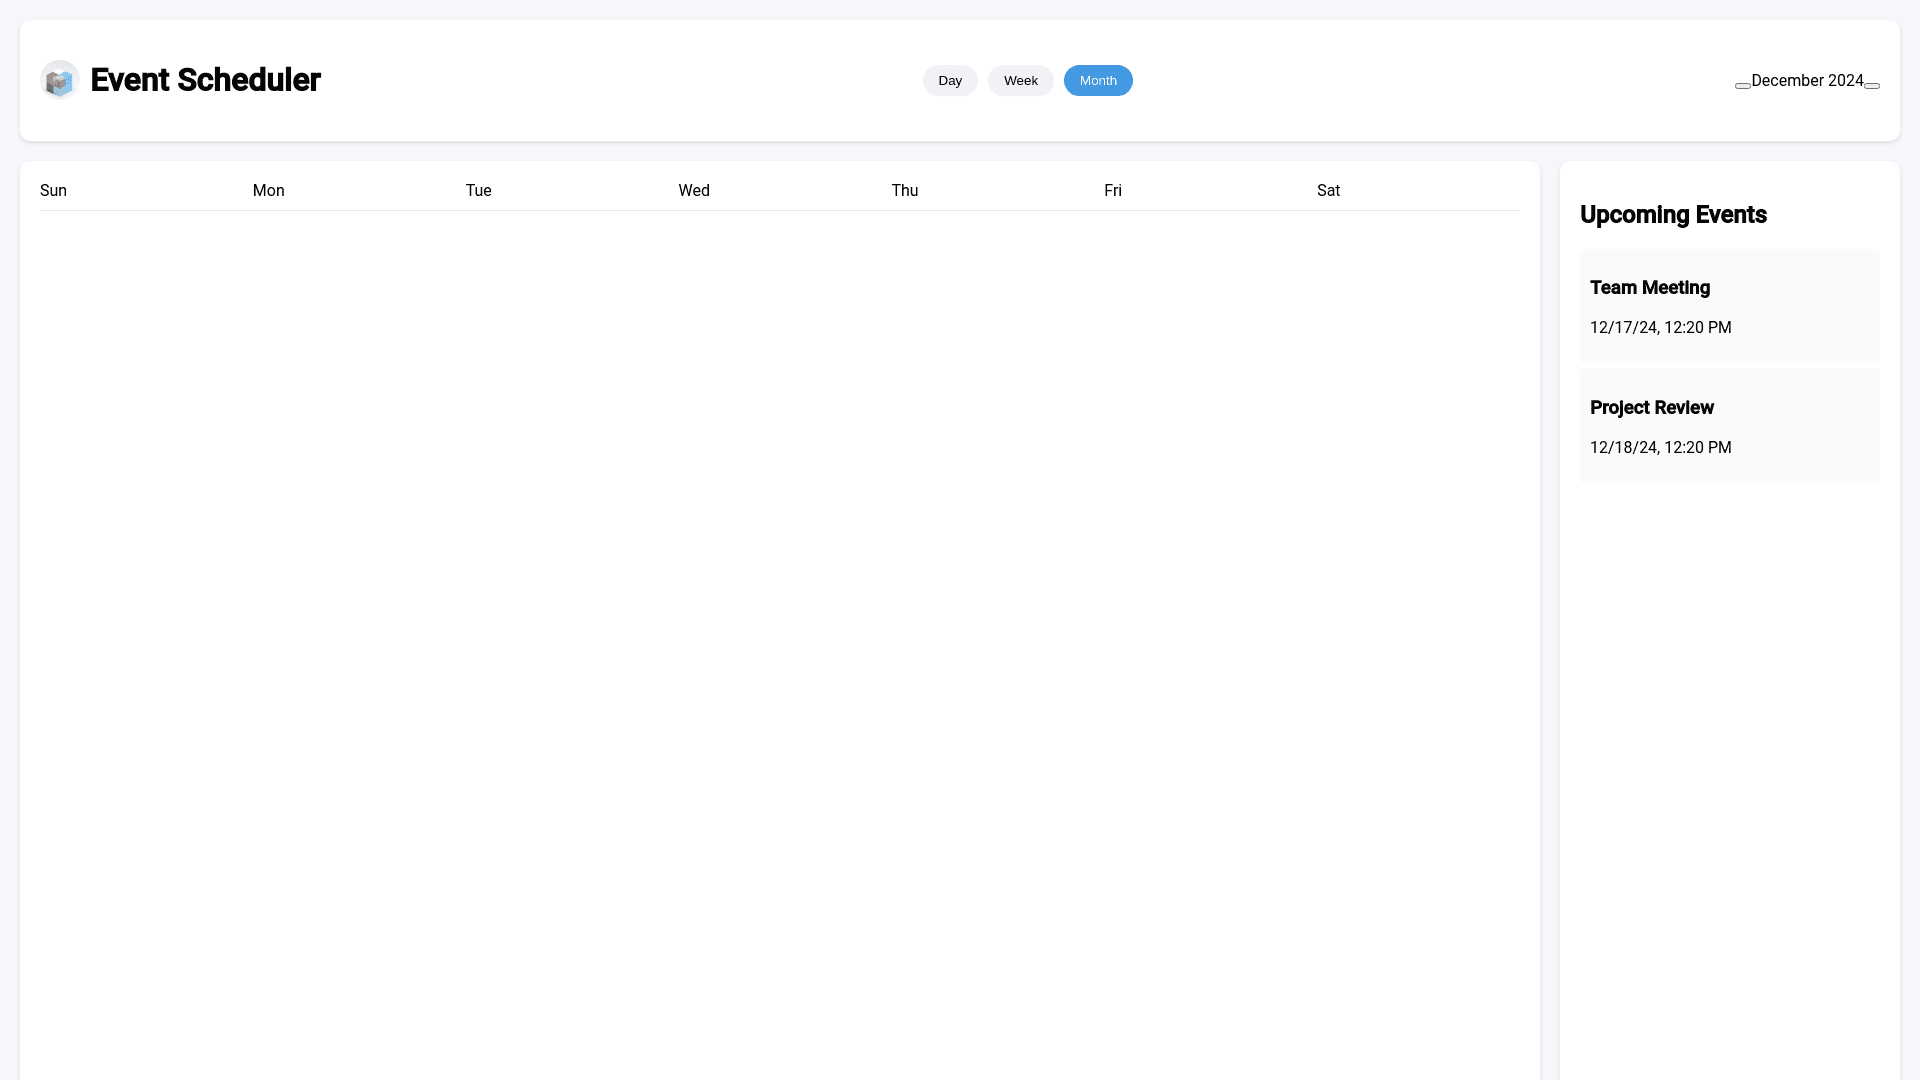Click the Wed column header

click(694, 191)
